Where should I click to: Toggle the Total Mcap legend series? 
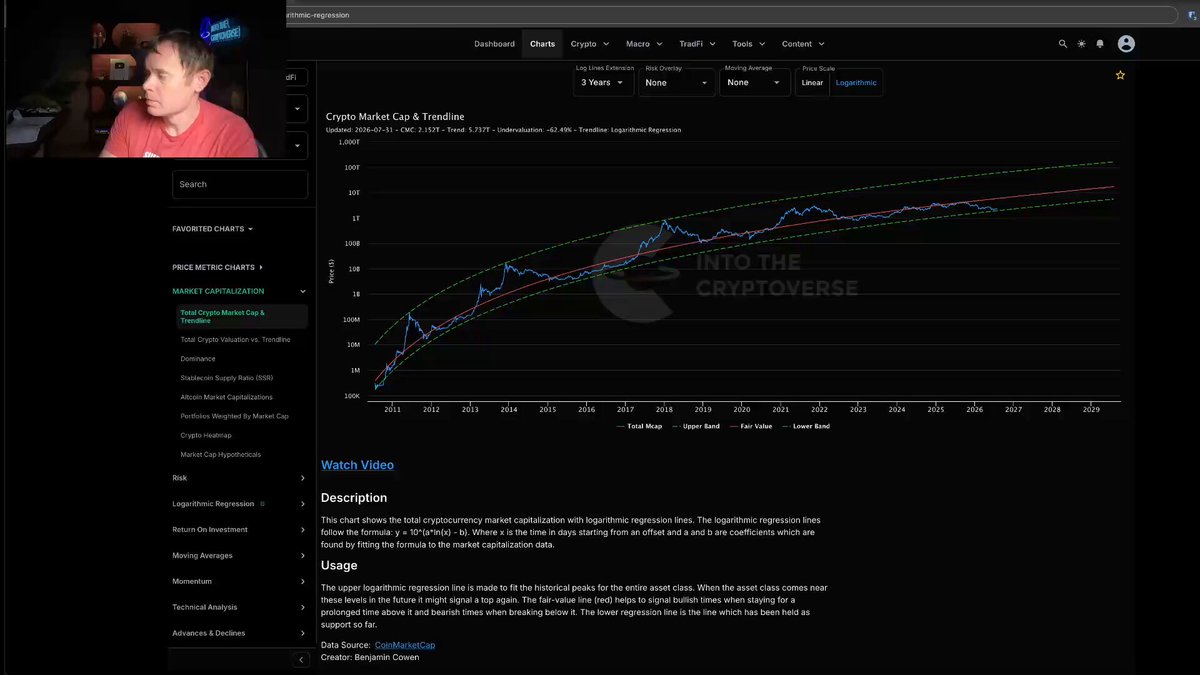coord(639,426)
